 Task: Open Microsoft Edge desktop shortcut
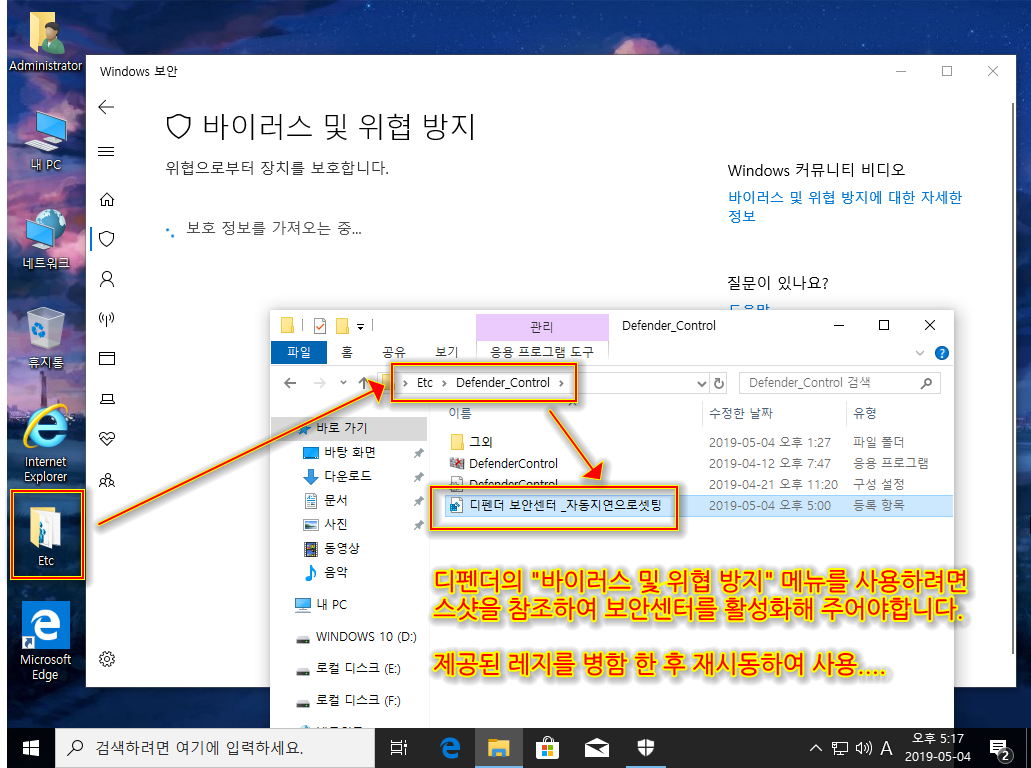pos(45,641)
